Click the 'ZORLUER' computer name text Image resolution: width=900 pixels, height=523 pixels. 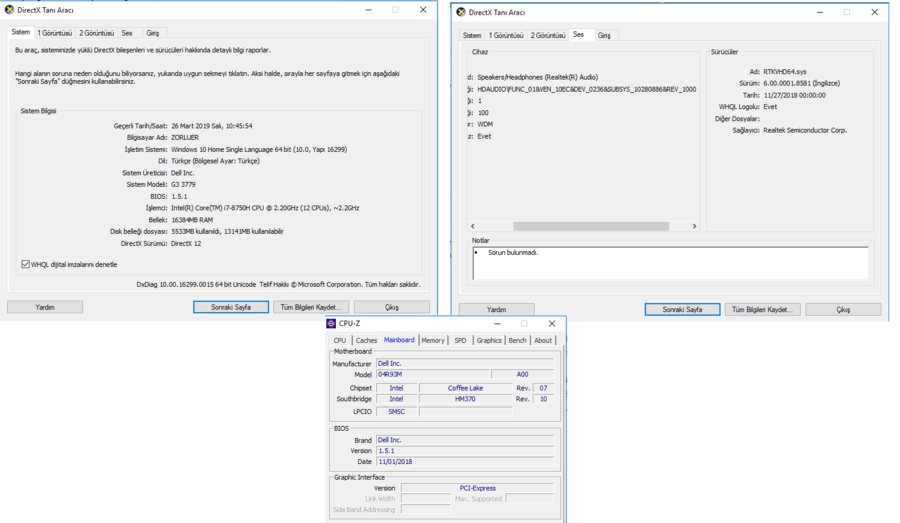(x=185, y=137)
